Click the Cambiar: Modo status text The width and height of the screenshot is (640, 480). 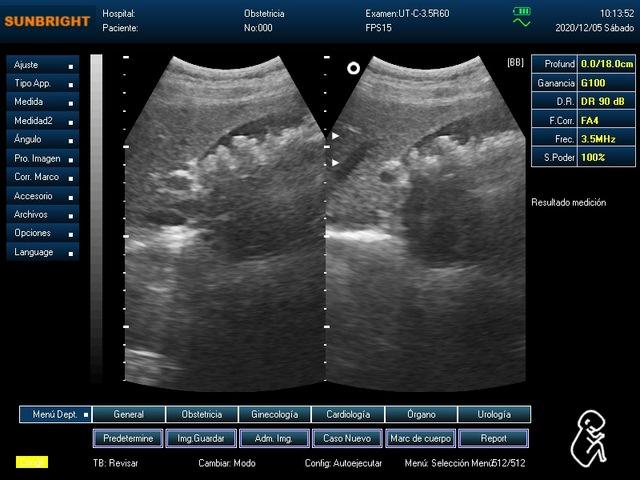(227, 463)
